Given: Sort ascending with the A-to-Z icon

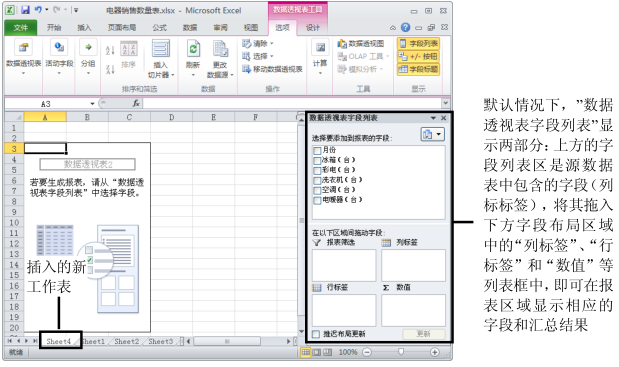Looking at the screenshot, I should coord(110,50).
